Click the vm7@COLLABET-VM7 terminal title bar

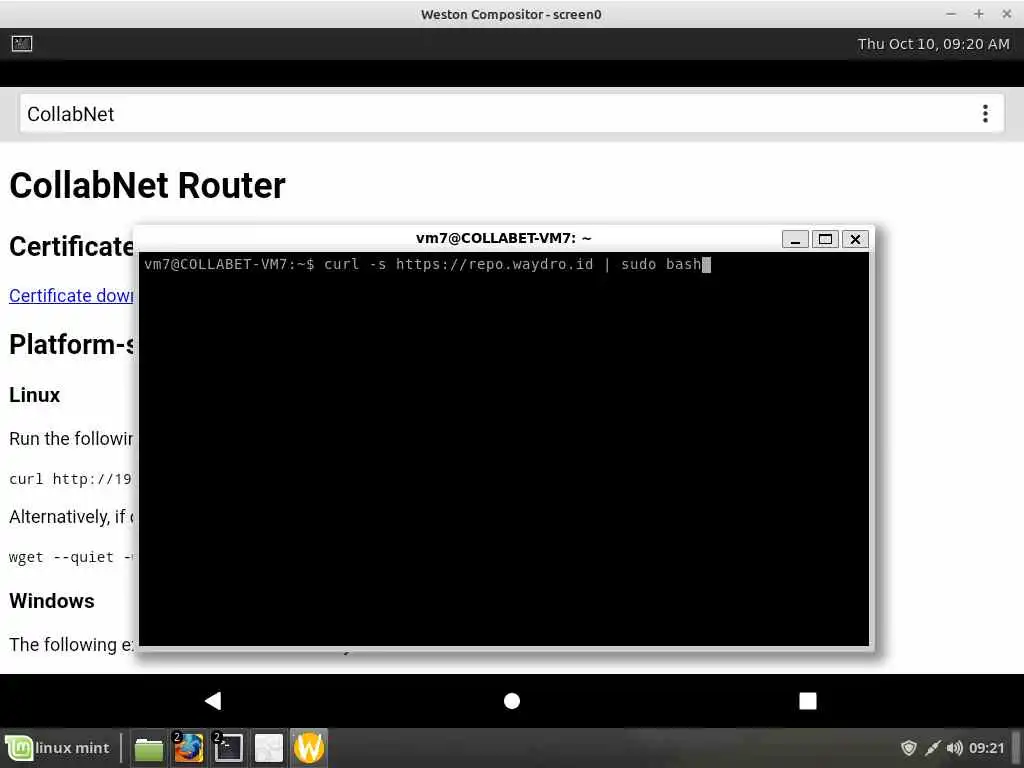point(504,238)
